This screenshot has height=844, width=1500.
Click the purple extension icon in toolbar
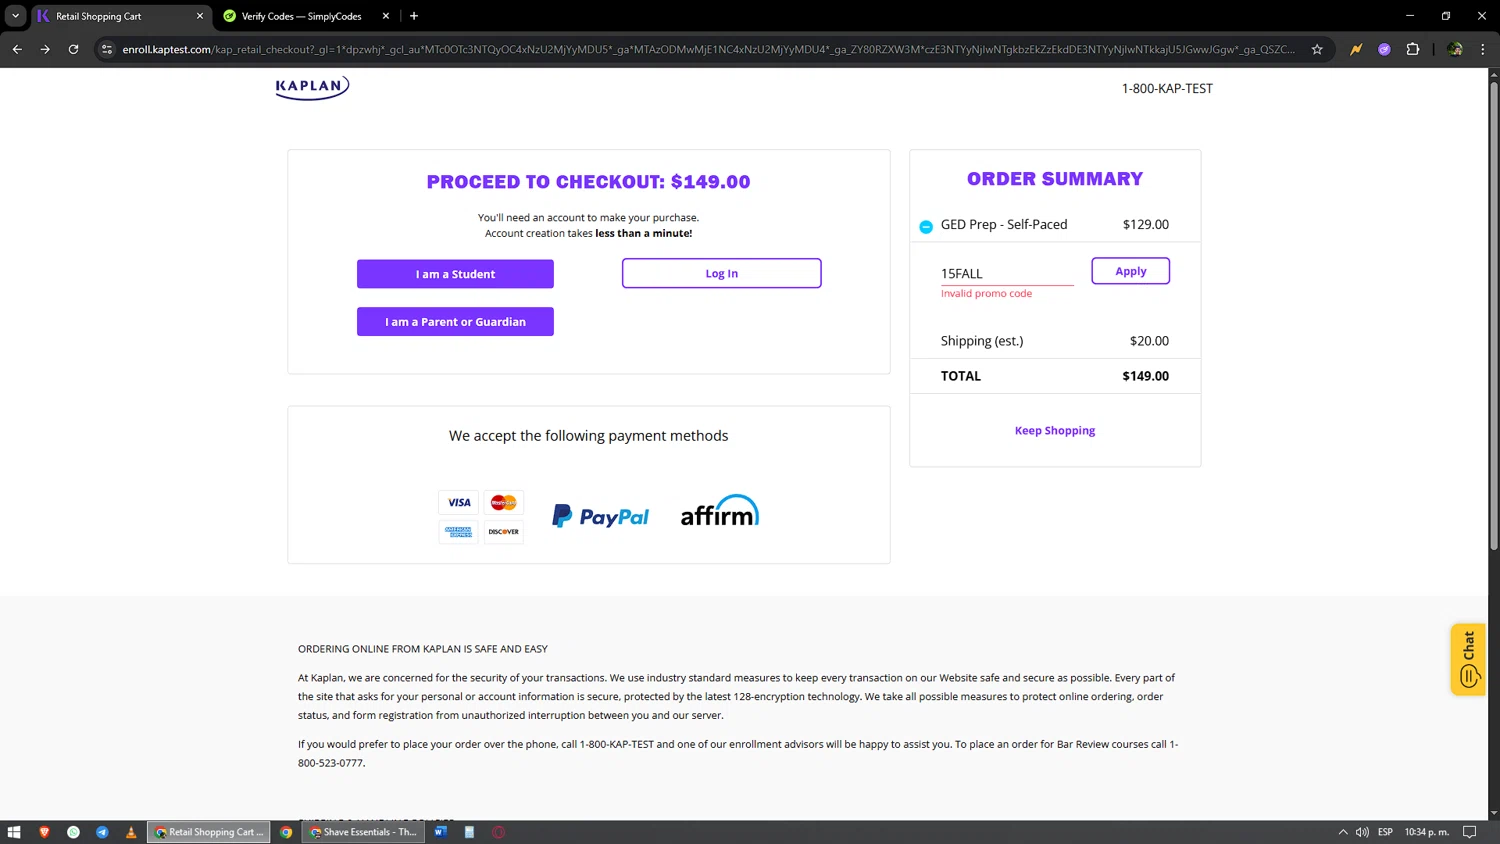pos(1384,49)
